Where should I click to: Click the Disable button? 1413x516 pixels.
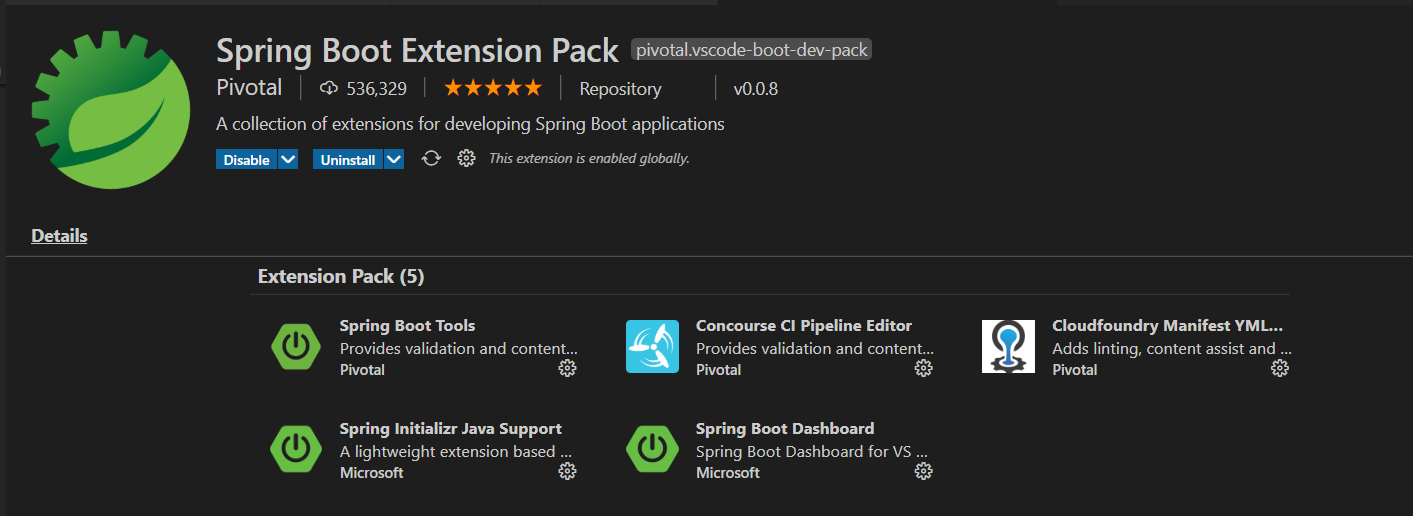246,159
